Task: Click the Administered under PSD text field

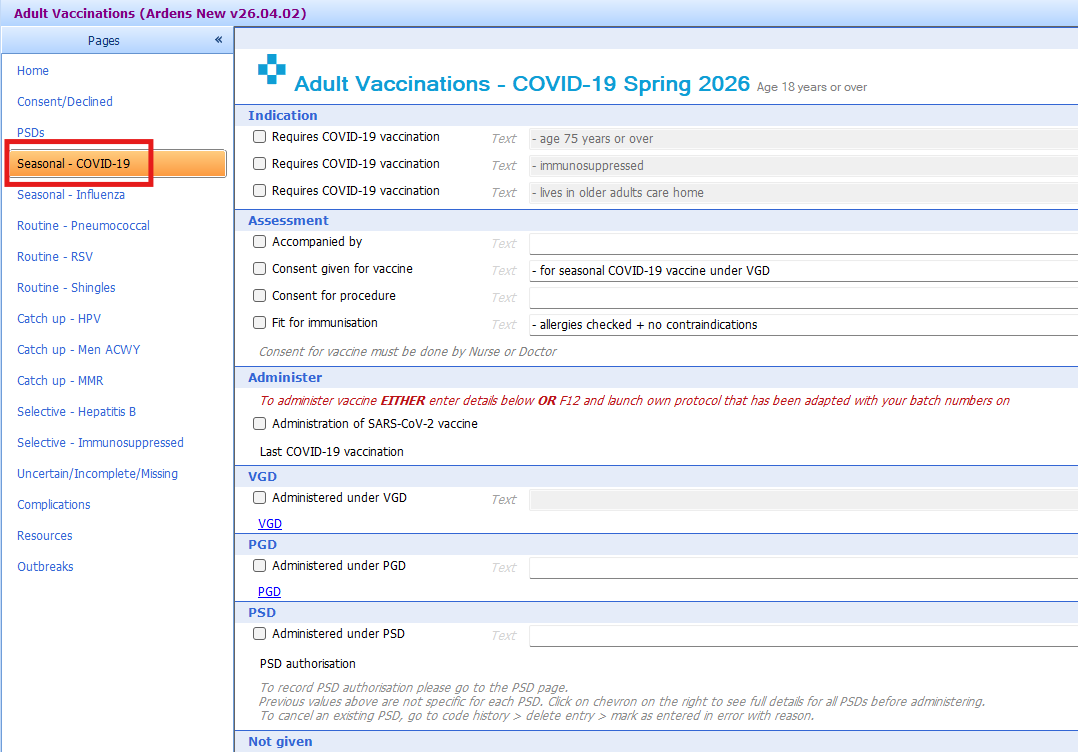Action: 803,635
